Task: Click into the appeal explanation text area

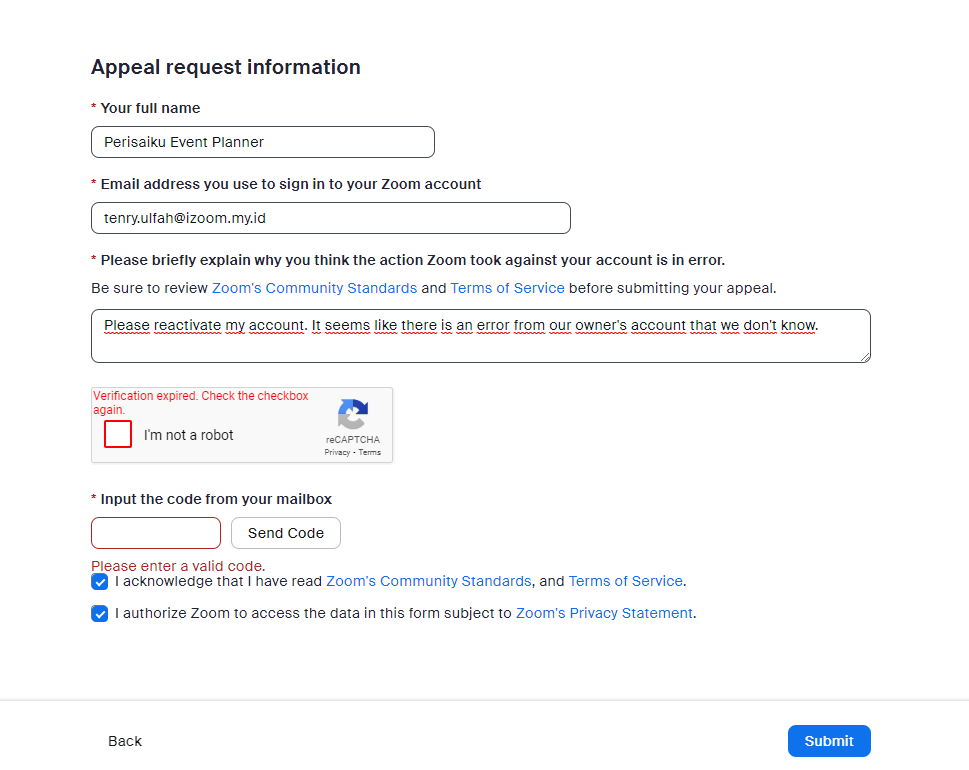Action: [481, 336]
